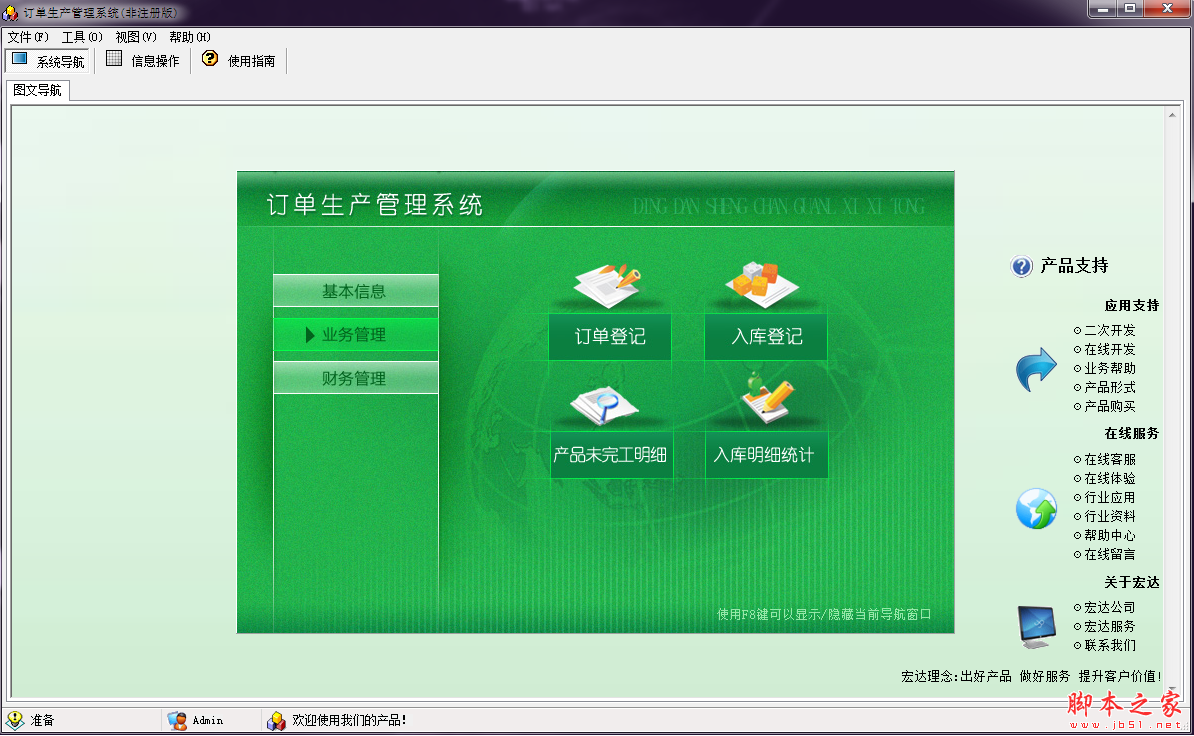The height and width of the screenshot is (736, 1194).
Task: Select 财务管理 in the navigation sidebar
Action: click(x=356, y=378)
